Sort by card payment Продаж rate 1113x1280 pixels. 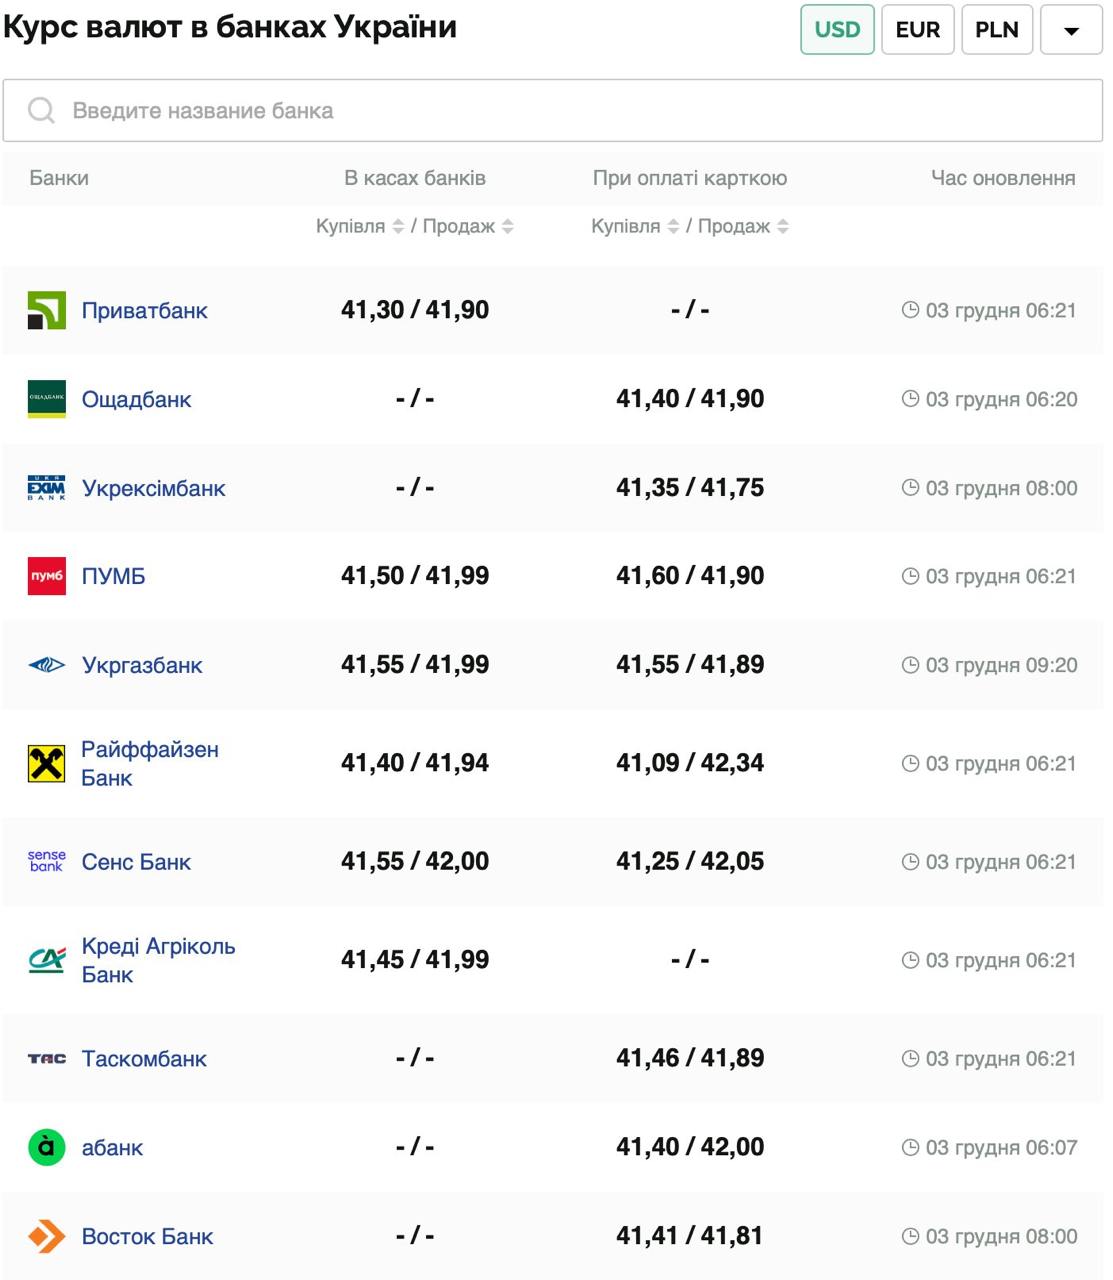[x=783, y=227]
